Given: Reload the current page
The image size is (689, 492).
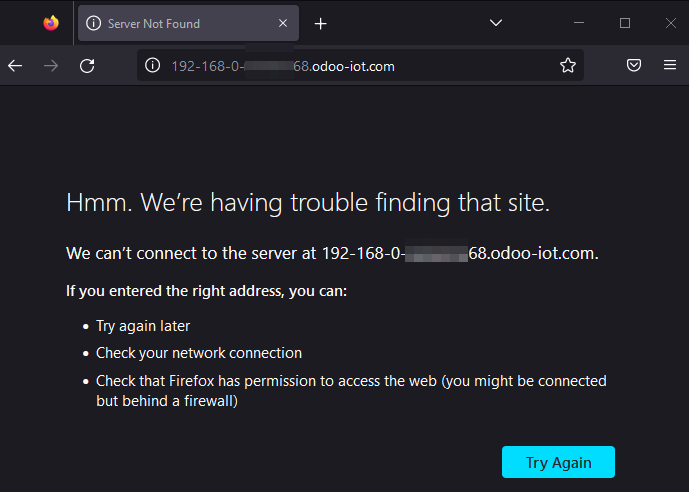Looking at the screenshot, I should pyautogui.click(x=87, y=66).
